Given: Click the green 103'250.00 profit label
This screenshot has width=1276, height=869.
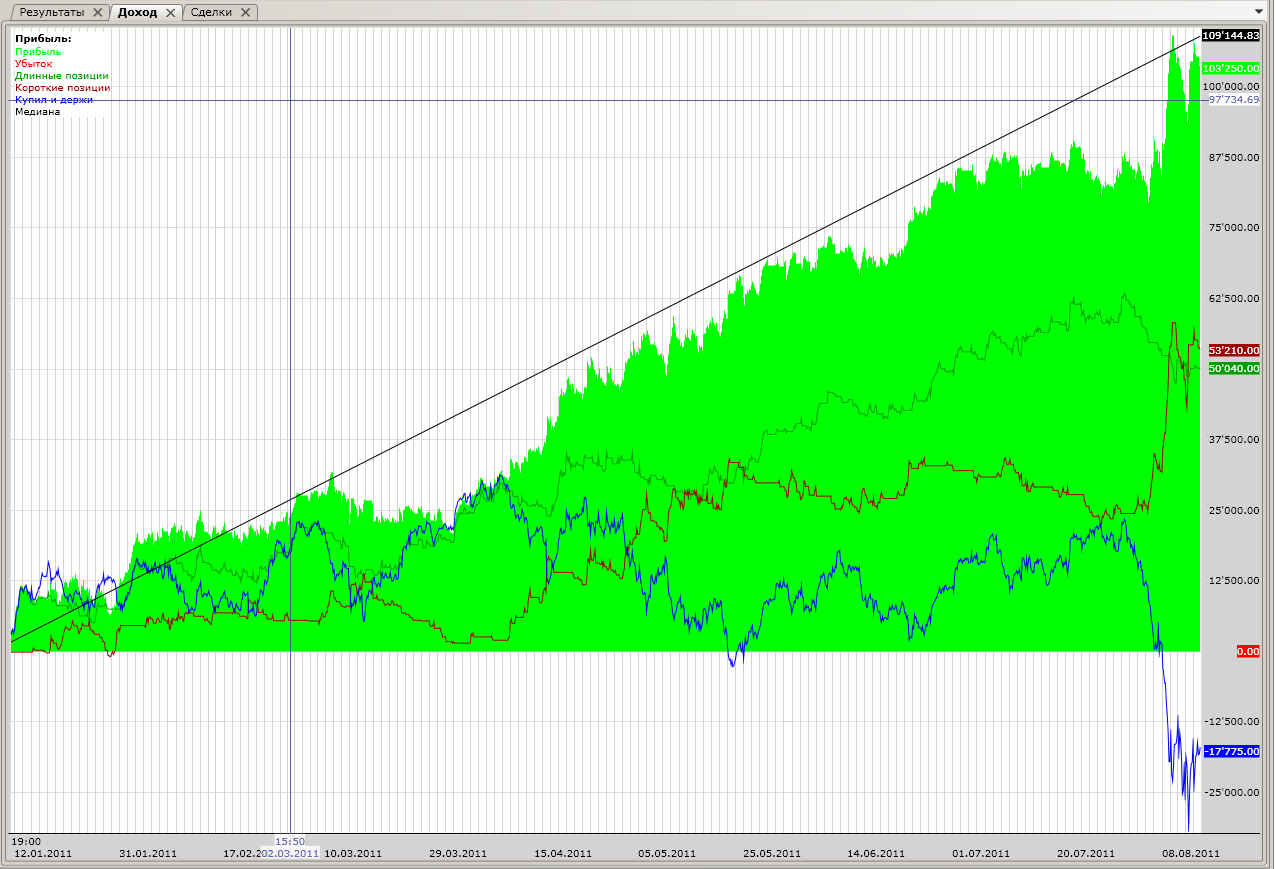Looking at the screenshot, I should point(1231,68).
